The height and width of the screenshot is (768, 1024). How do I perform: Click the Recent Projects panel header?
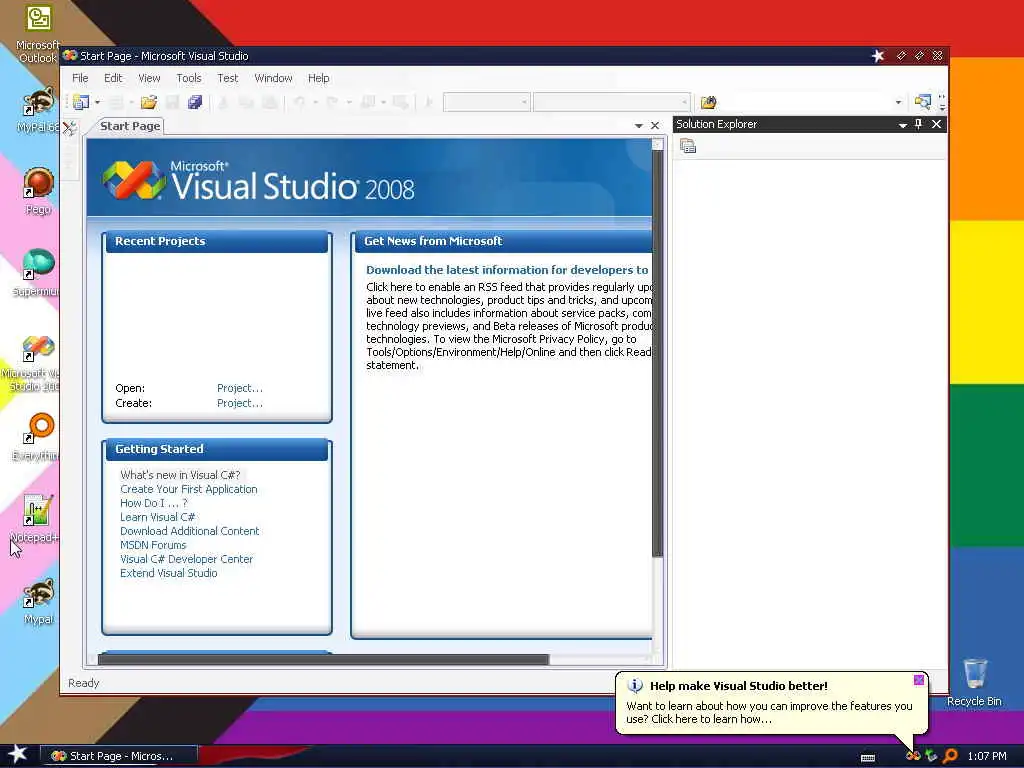coord(216,241)
